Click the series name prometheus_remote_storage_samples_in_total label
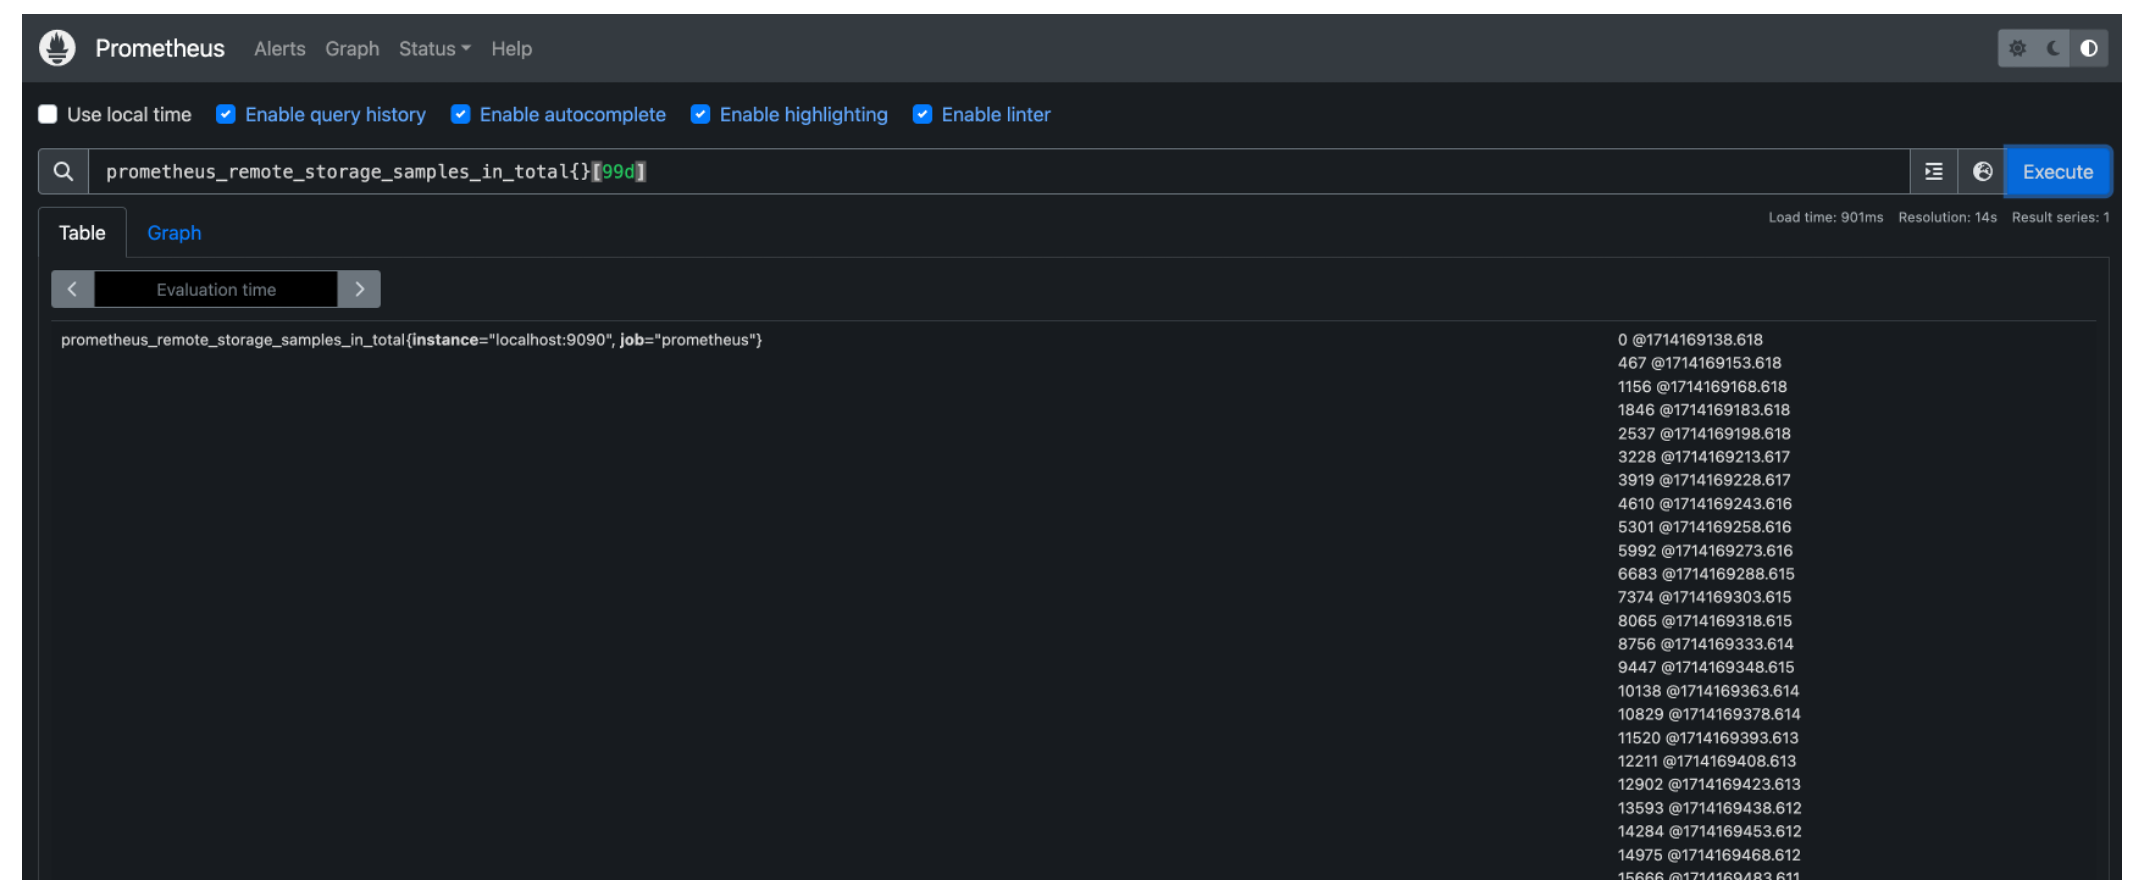 pyautogui.click(x=411, y=340)
